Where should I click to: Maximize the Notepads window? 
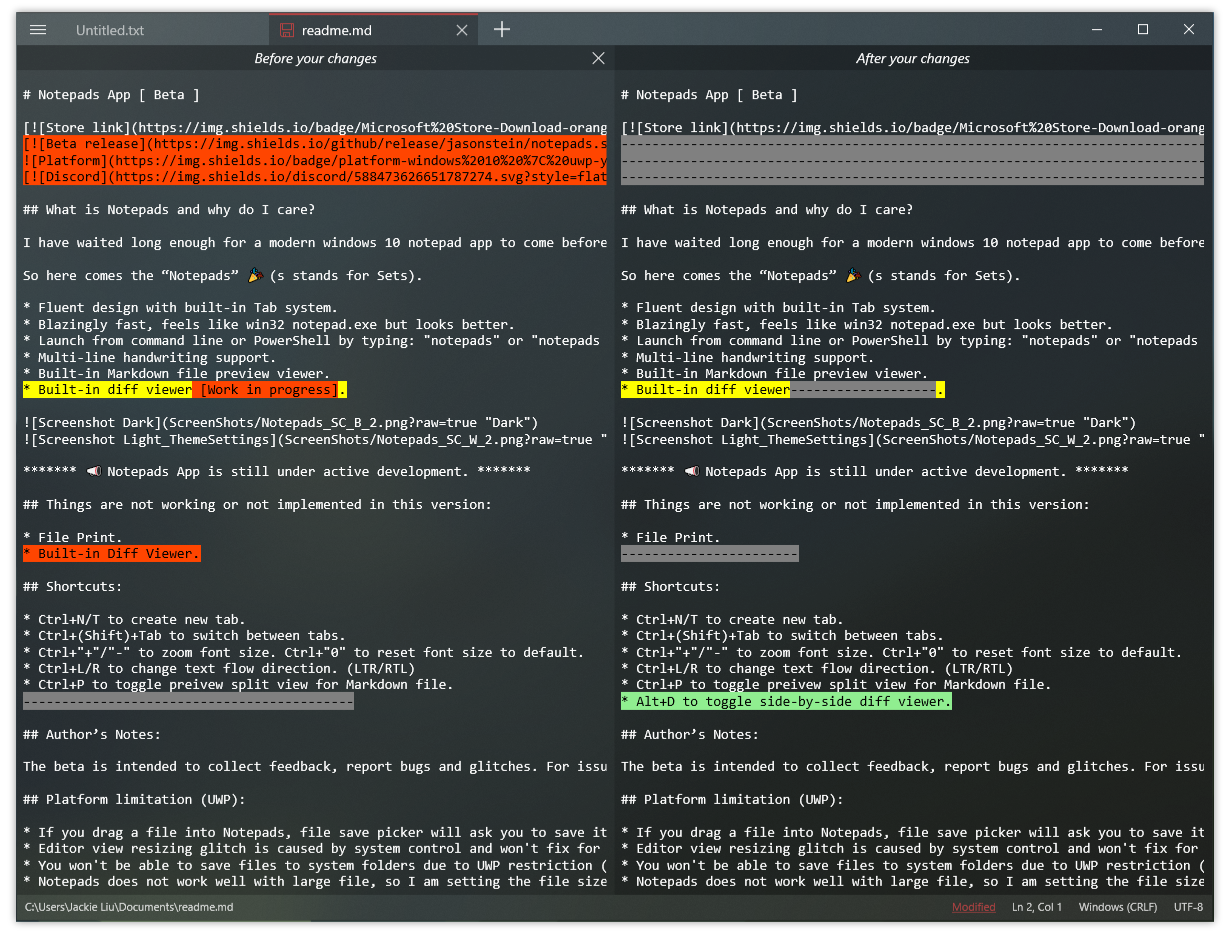(1143, 29)
